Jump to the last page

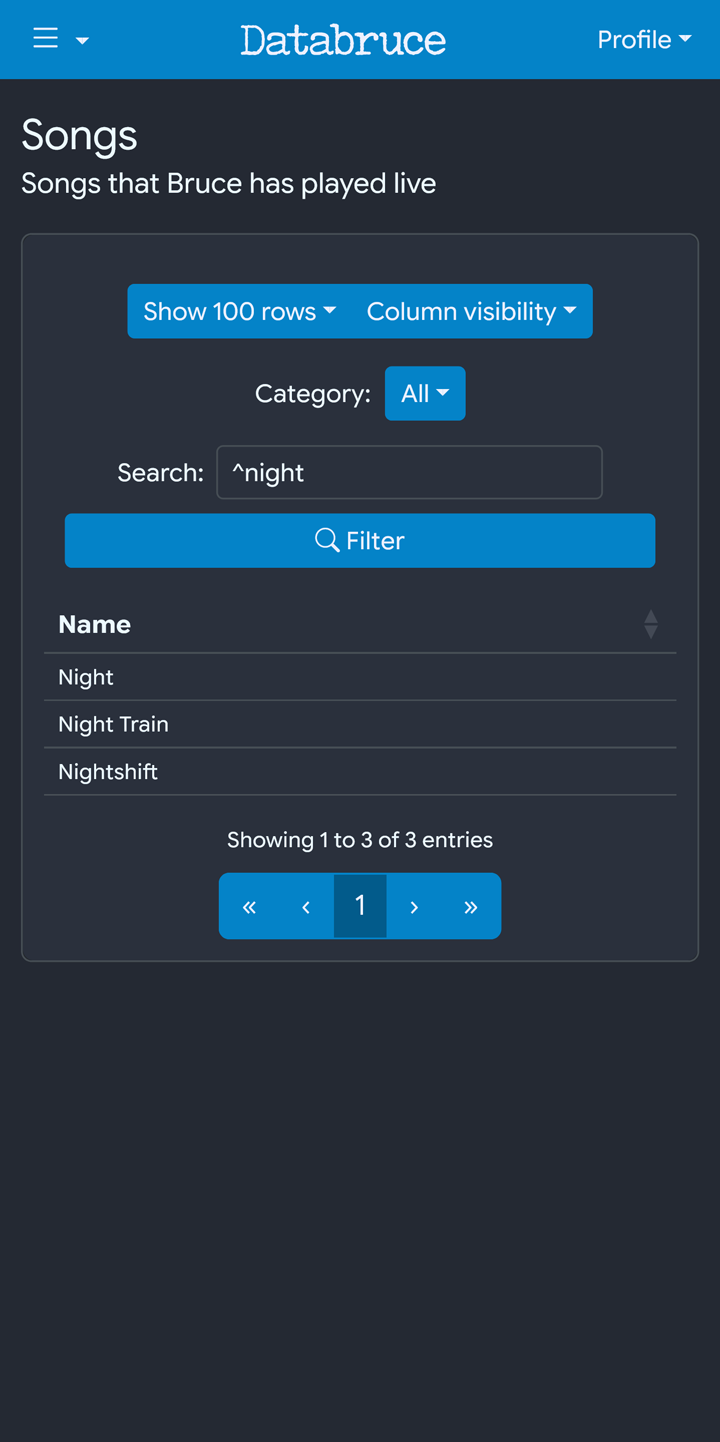pos(471,907)
